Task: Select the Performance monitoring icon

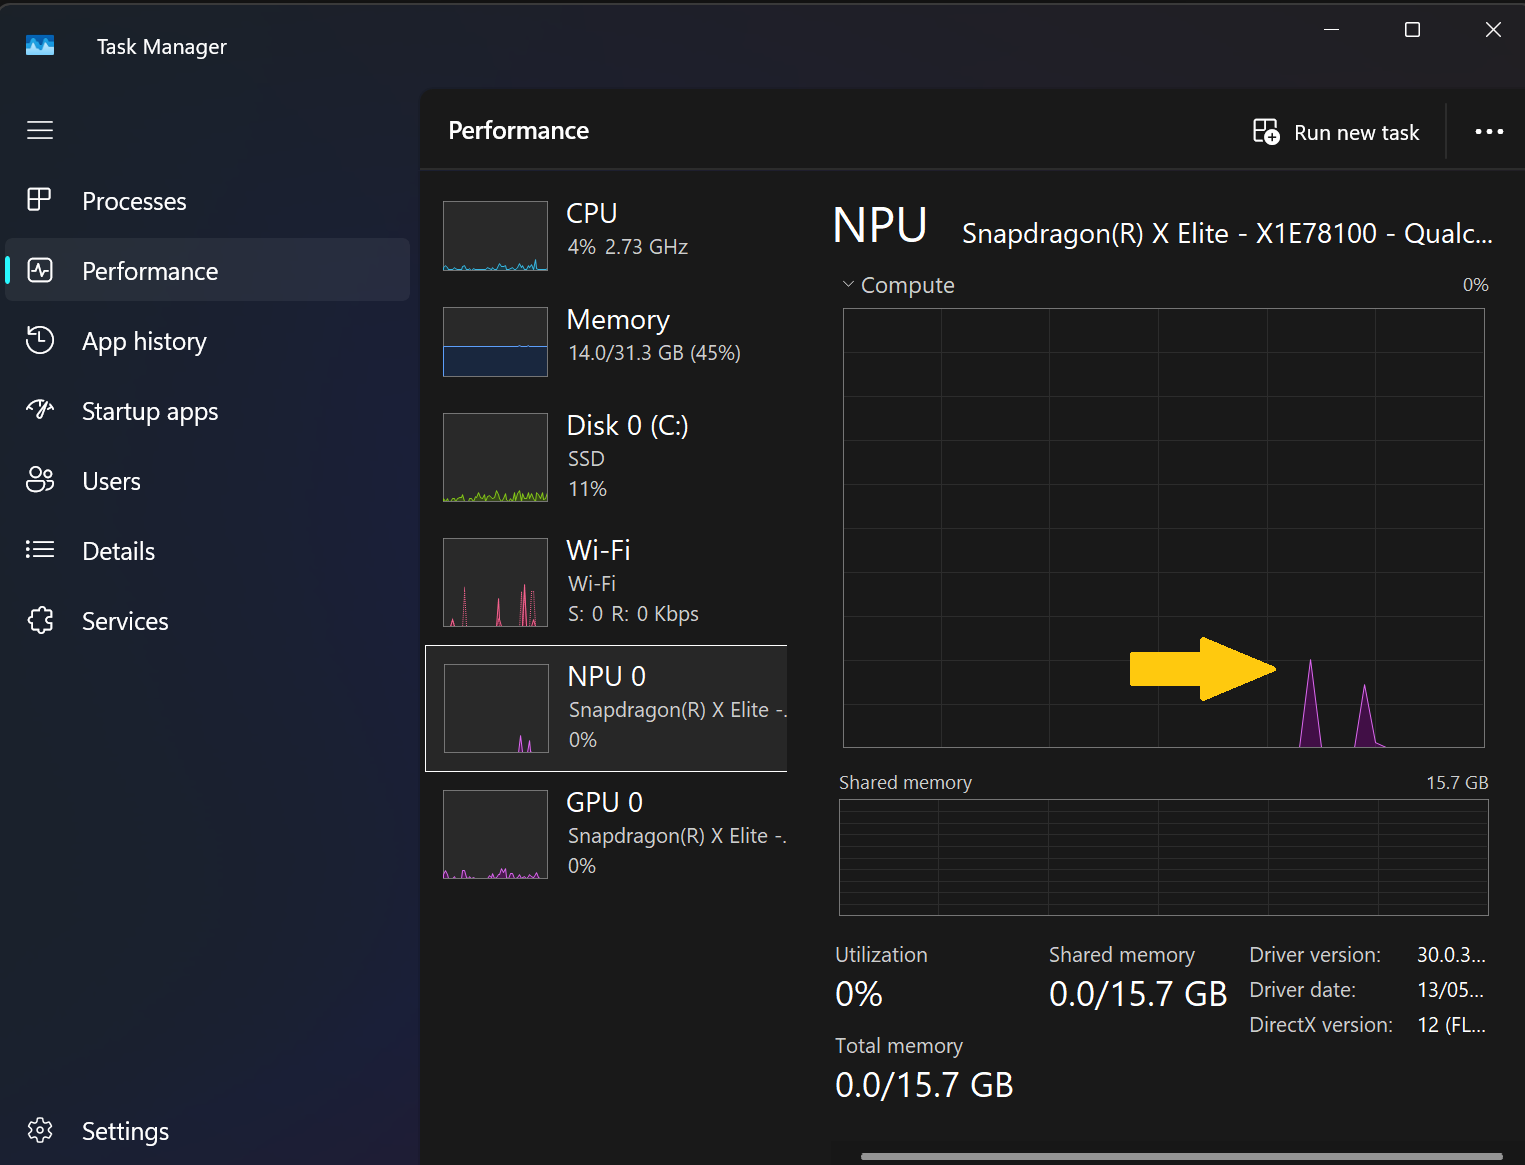Action: pyautogui.click(x=39, y=270)
